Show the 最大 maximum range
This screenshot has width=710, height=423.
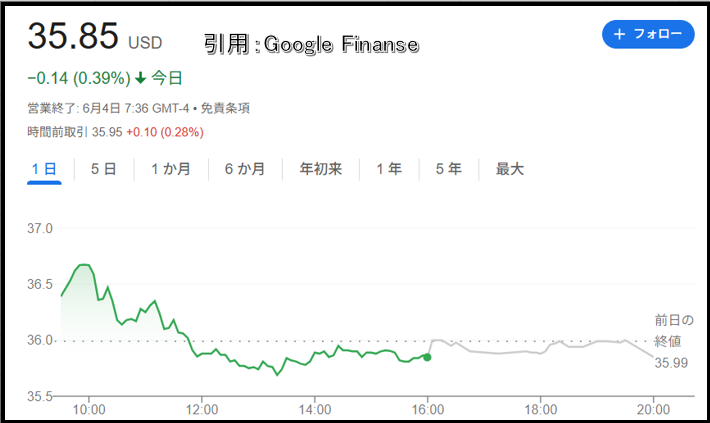(509, 169)
